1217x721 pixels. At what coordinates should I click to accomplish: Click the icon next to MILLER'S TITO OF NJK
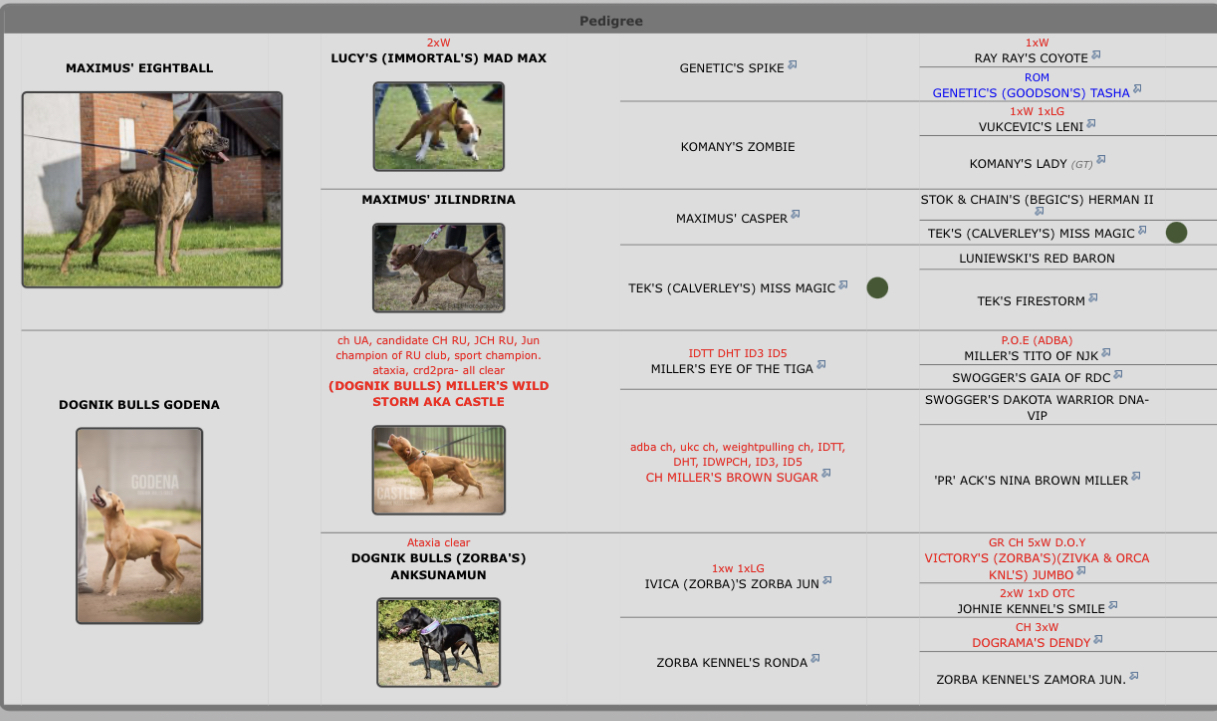pos(1107,353)
